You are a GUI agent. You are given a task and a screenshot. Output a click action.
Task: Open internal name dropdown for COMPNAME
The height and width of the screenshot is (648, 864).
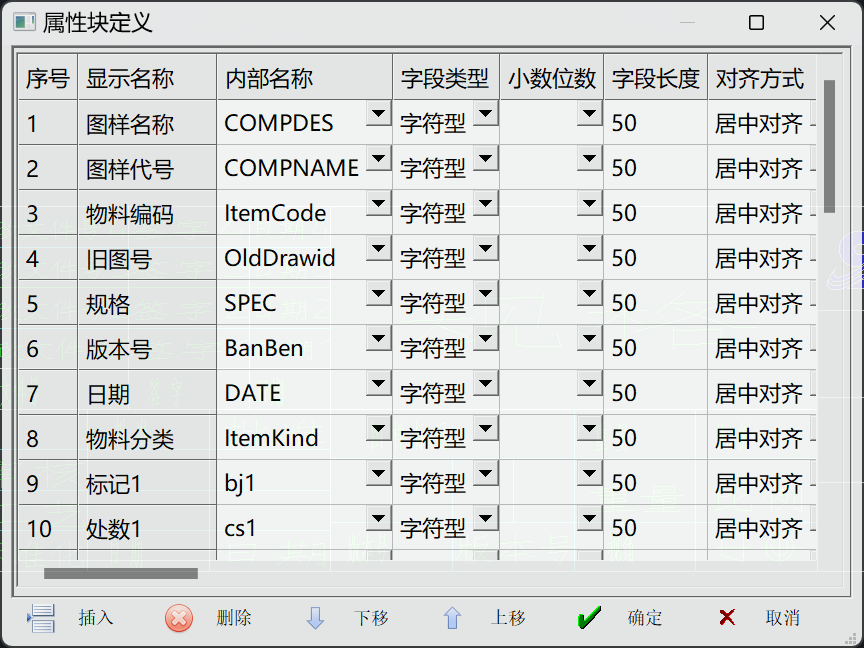tap(379, 159)
